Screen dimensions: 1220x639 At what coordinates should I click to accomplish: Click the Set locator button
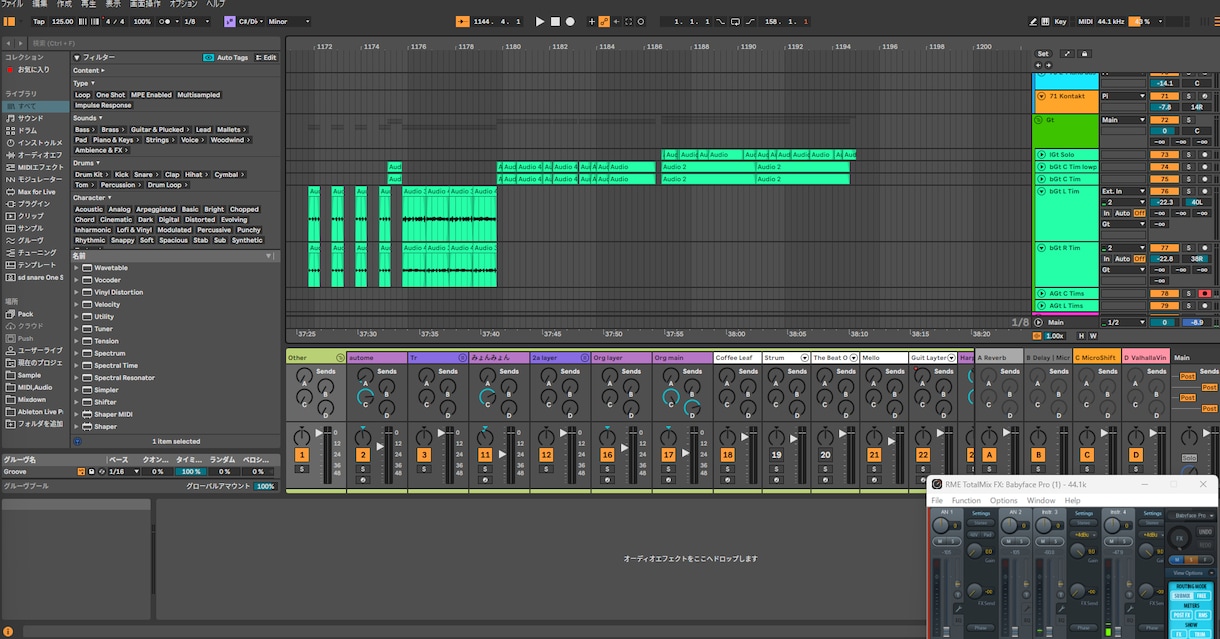tap(1043, 54)
